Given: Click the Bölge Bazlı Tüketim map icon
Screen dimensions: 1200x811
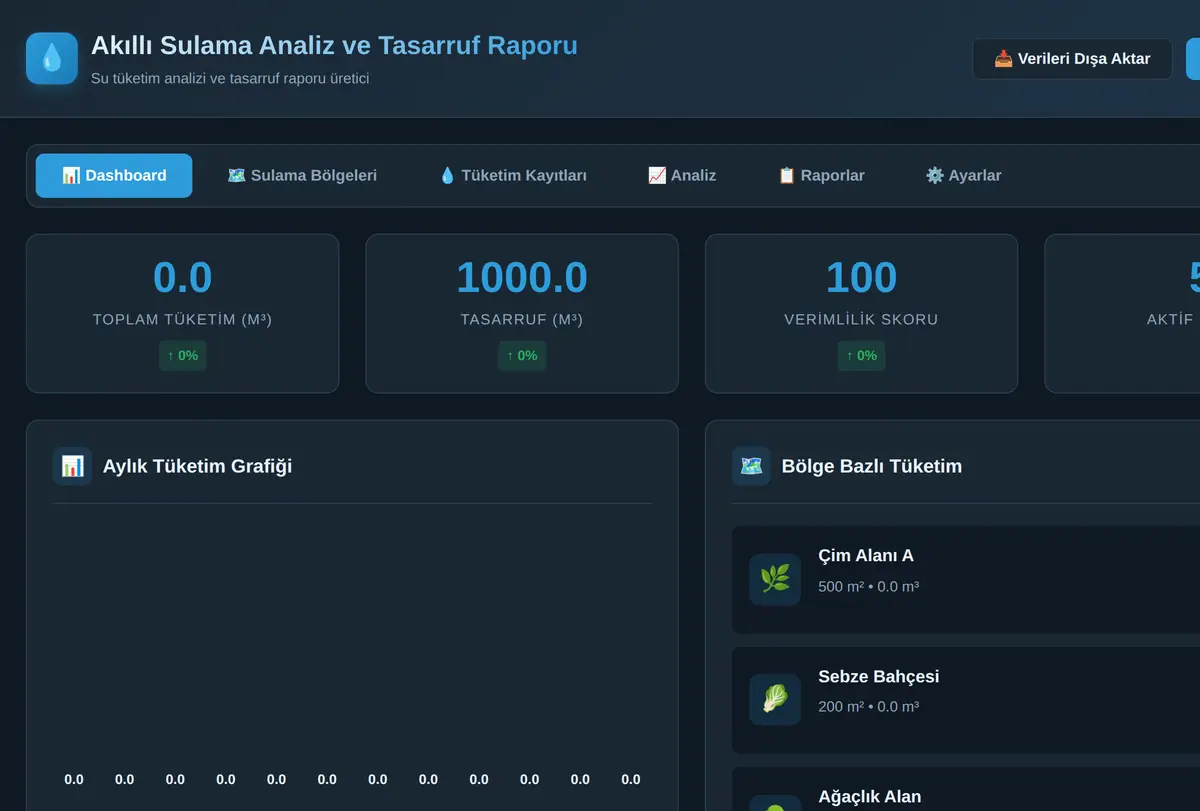Looking at the screenshot, I should click(751, 466).
